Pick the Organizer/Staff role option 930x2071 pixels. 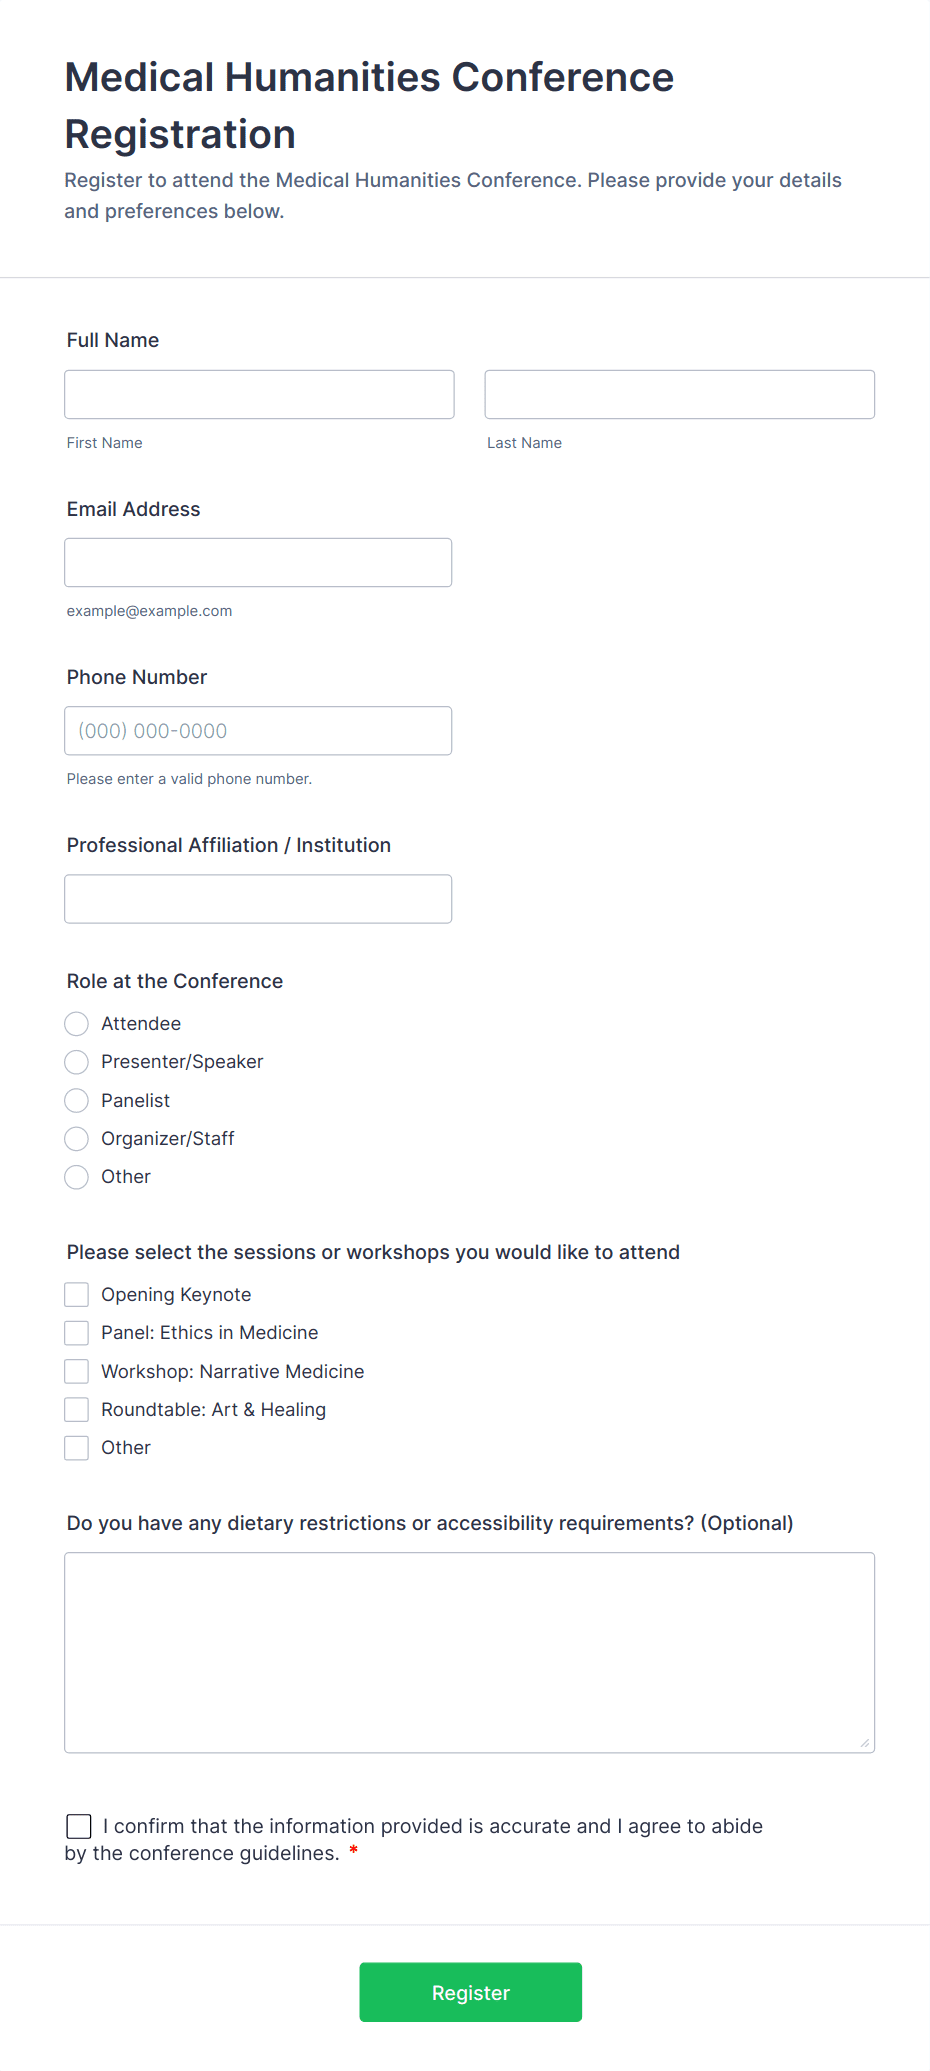77,1138
